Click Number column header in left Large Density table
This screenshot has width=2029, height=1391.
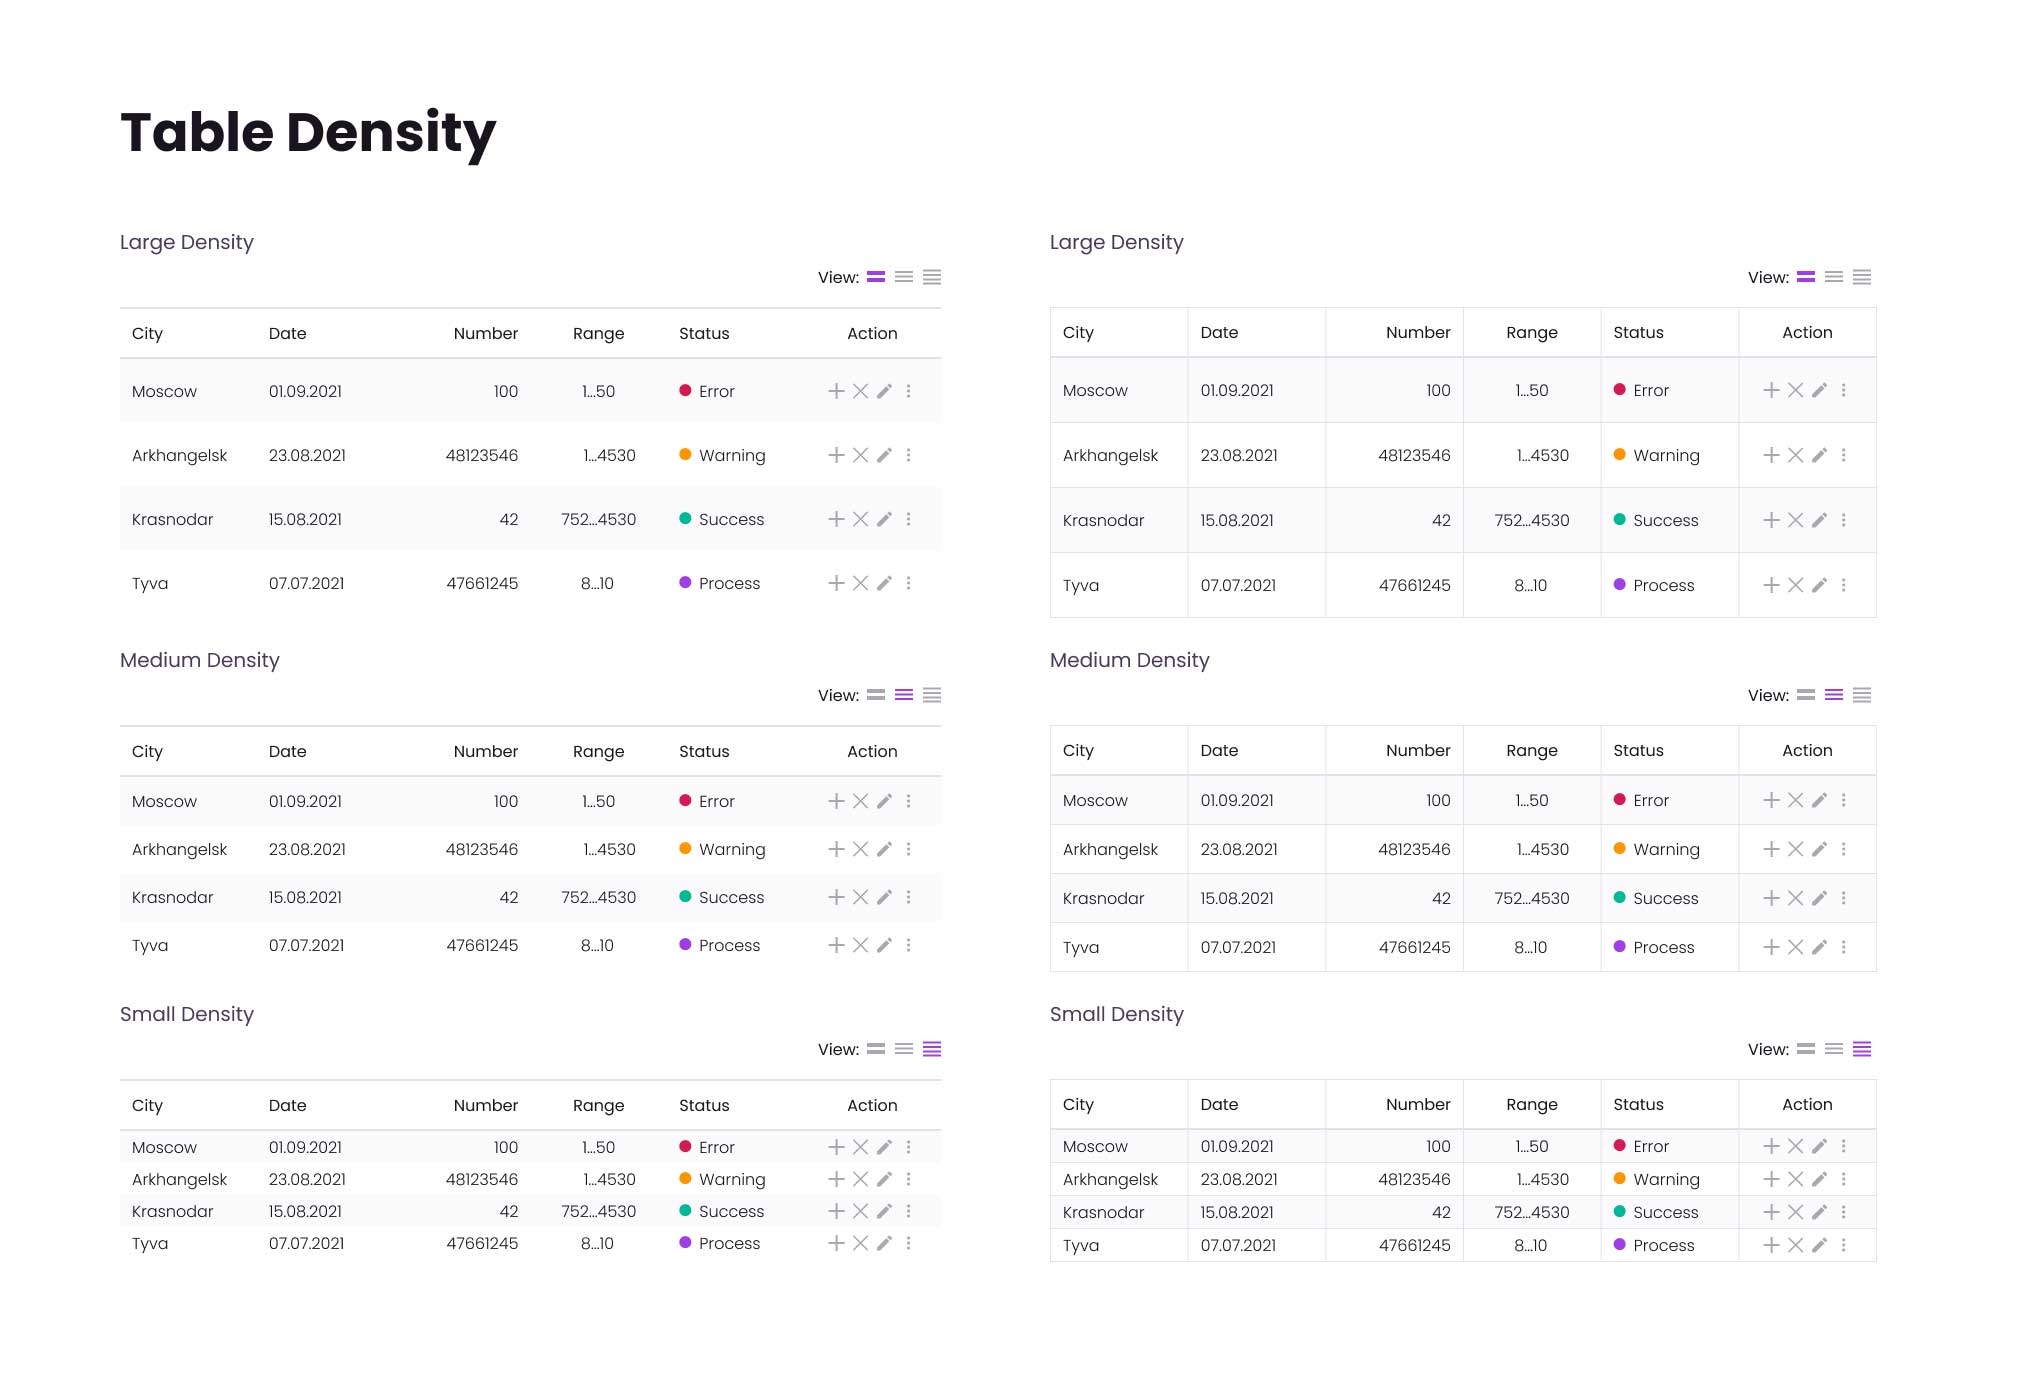tap(485, 333)
